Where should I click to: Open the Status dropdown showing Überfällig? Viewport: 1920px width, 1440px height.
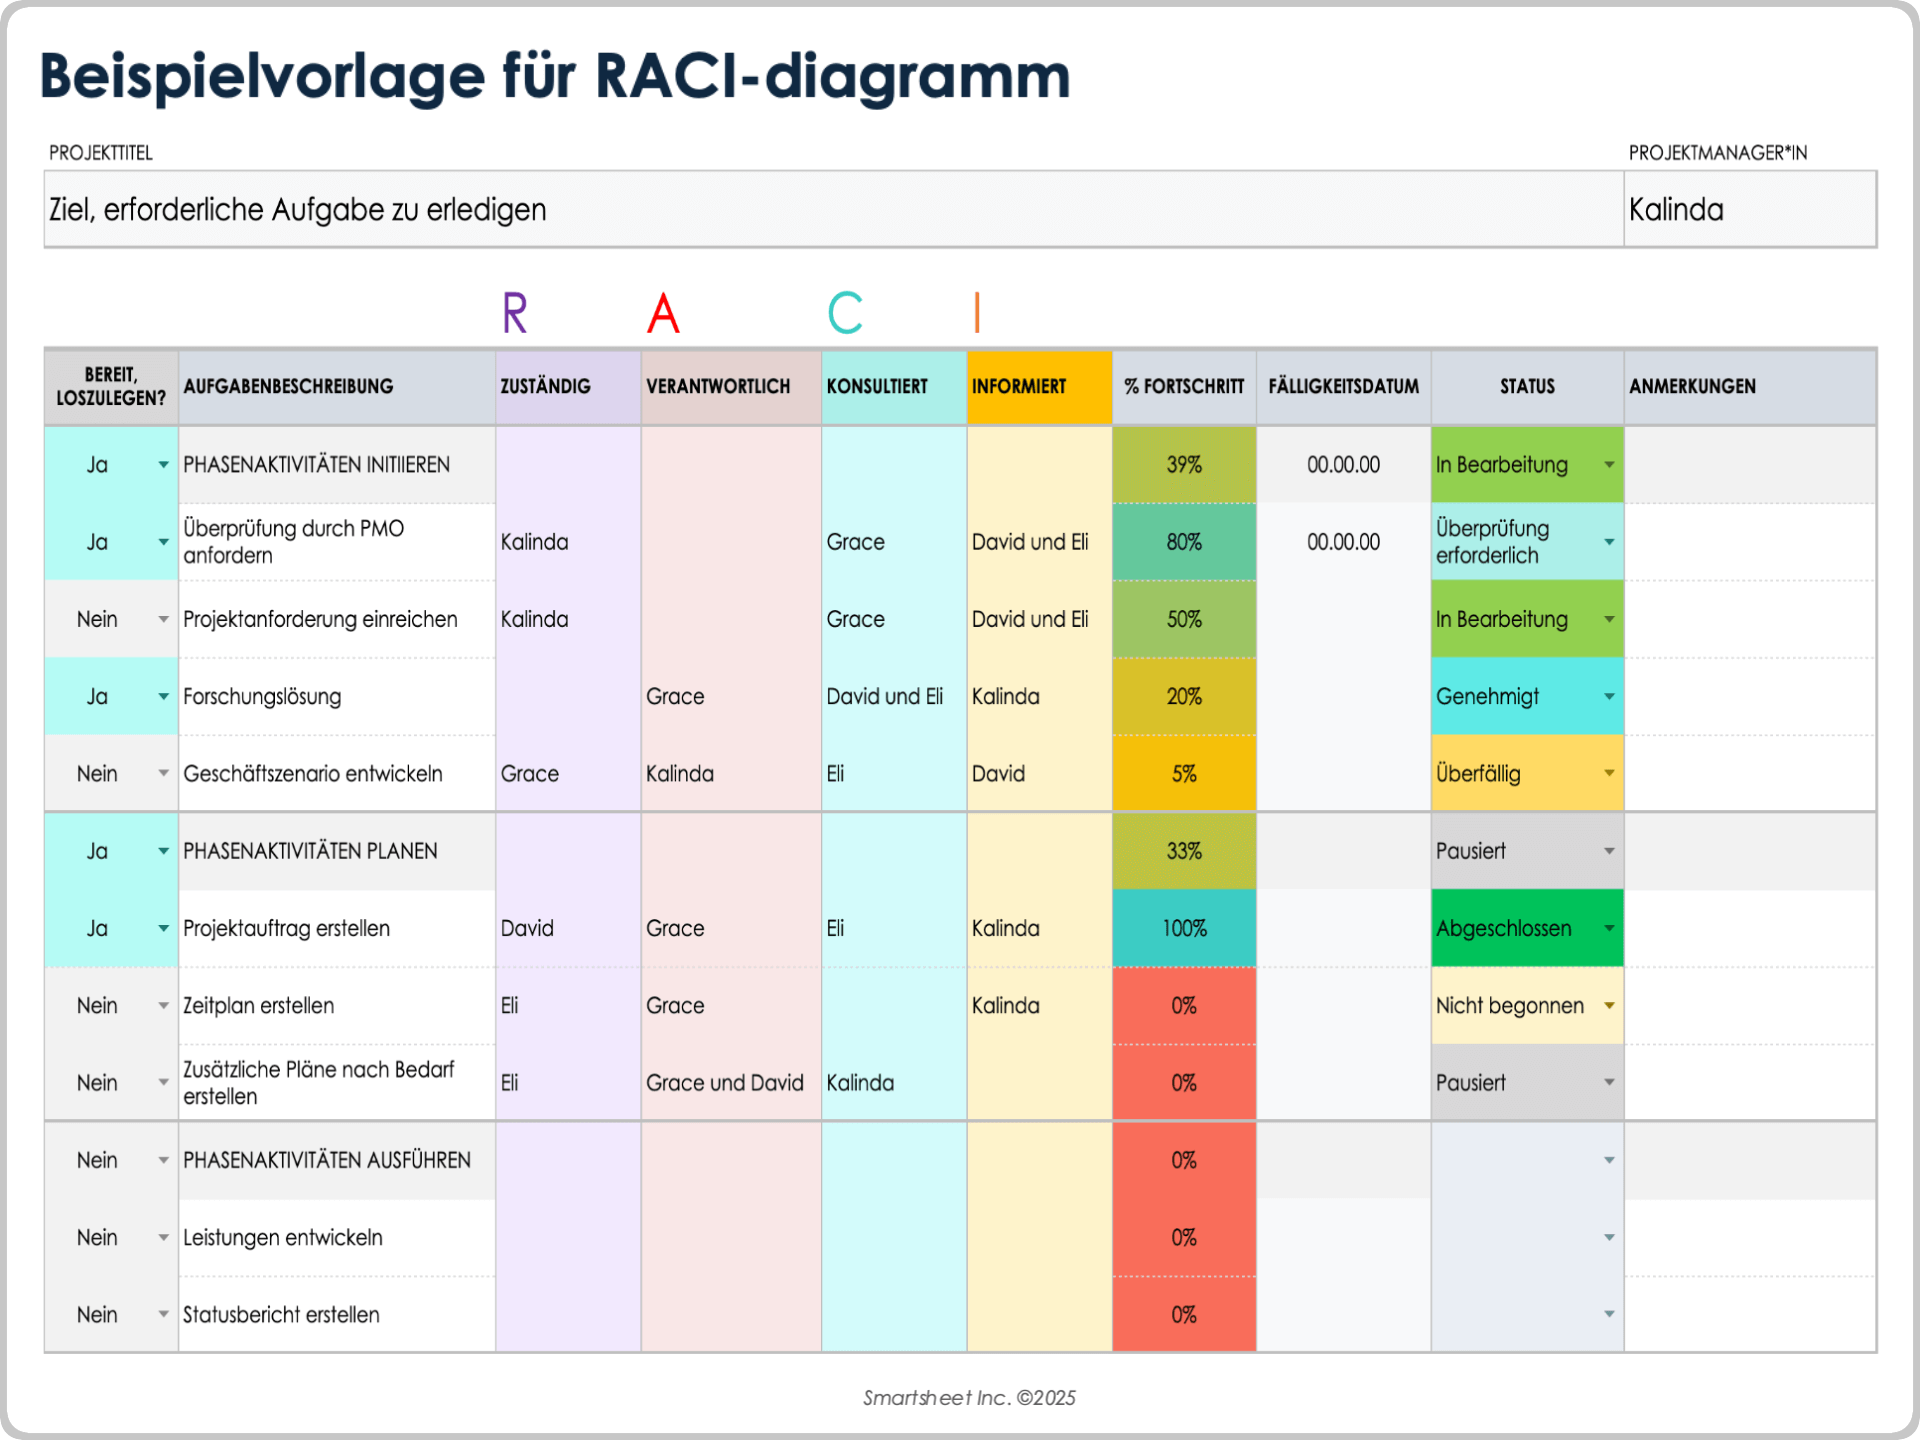click(x=1609, y=772)
